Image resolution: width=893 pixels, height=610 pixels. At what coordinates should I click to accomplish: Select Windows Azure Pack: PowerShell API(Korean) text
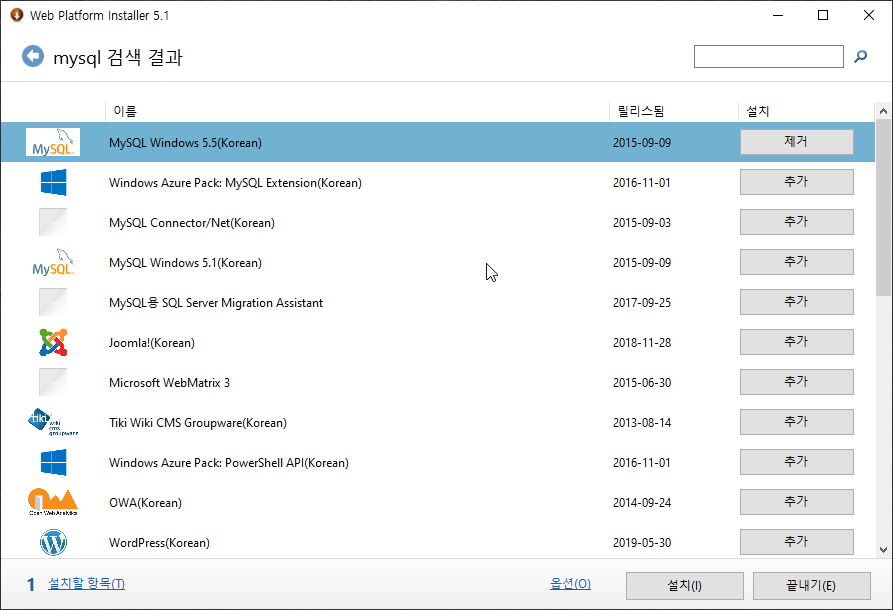point(229,462)
